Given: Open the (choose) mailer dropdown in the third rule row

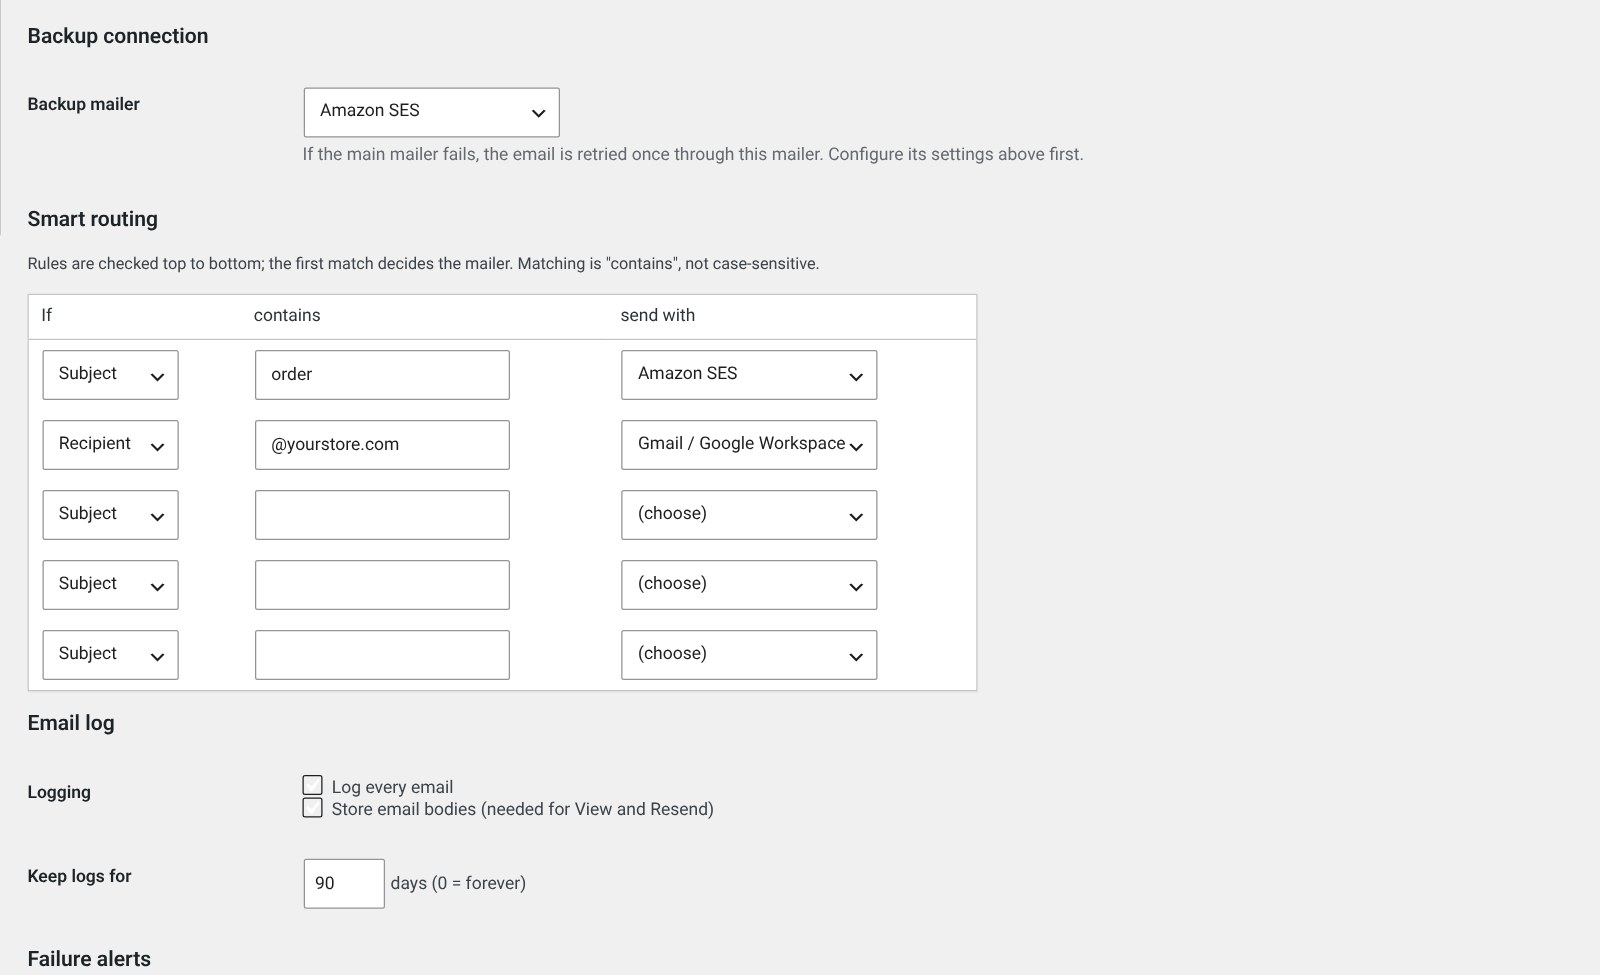Looking at the screenshot, I should (x=749, y=515).
